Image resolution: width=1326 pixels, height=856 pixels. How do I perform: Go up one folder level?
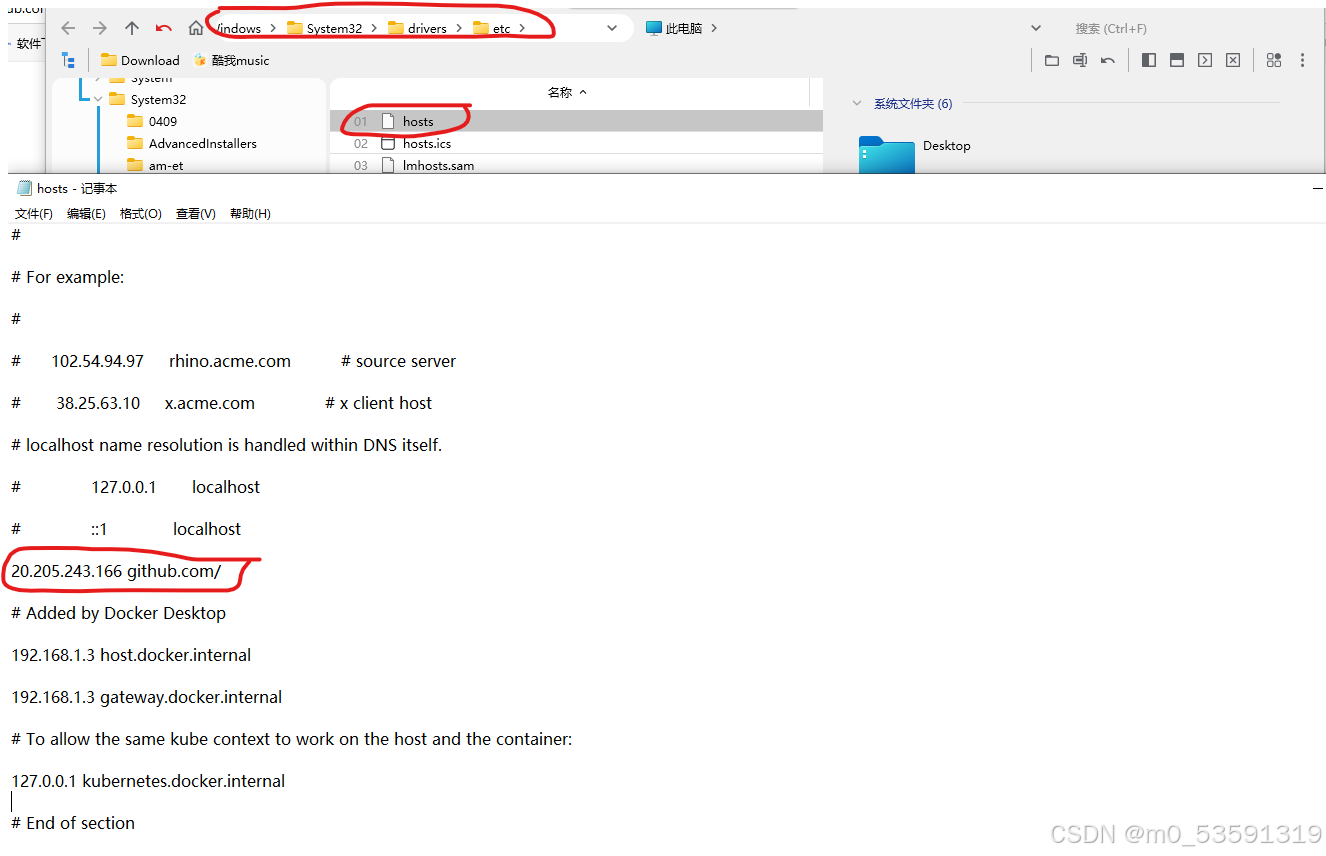pos(132,28)
